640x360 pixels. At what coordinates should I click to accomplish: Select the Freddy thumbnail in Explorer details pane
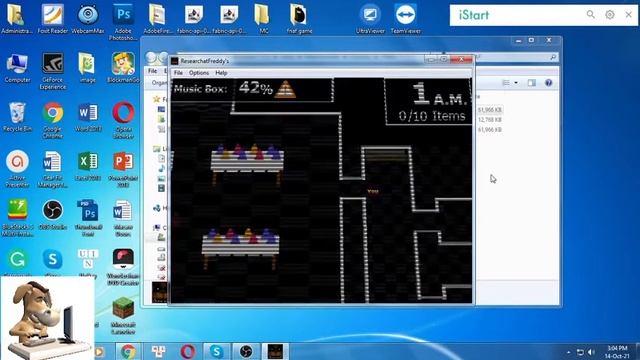(159, 292)
